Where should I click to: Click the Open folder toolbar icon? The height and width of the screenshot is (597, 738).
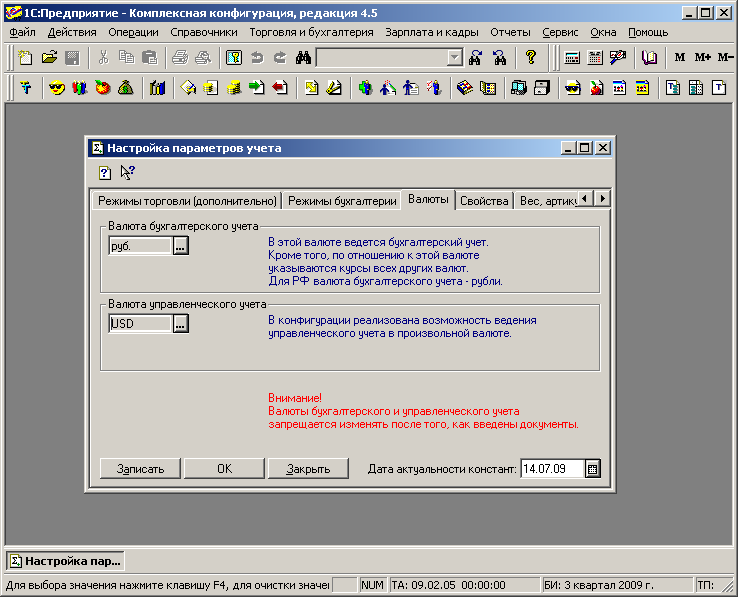49,57
